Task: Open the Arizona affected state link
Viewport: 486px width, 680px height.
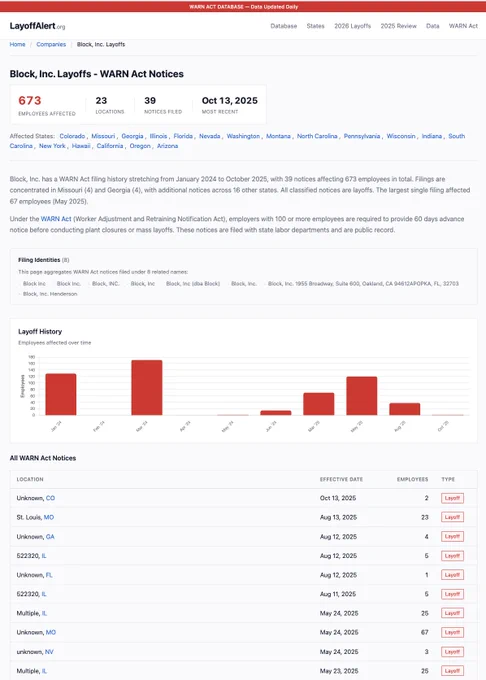Action: click(167, 146)
